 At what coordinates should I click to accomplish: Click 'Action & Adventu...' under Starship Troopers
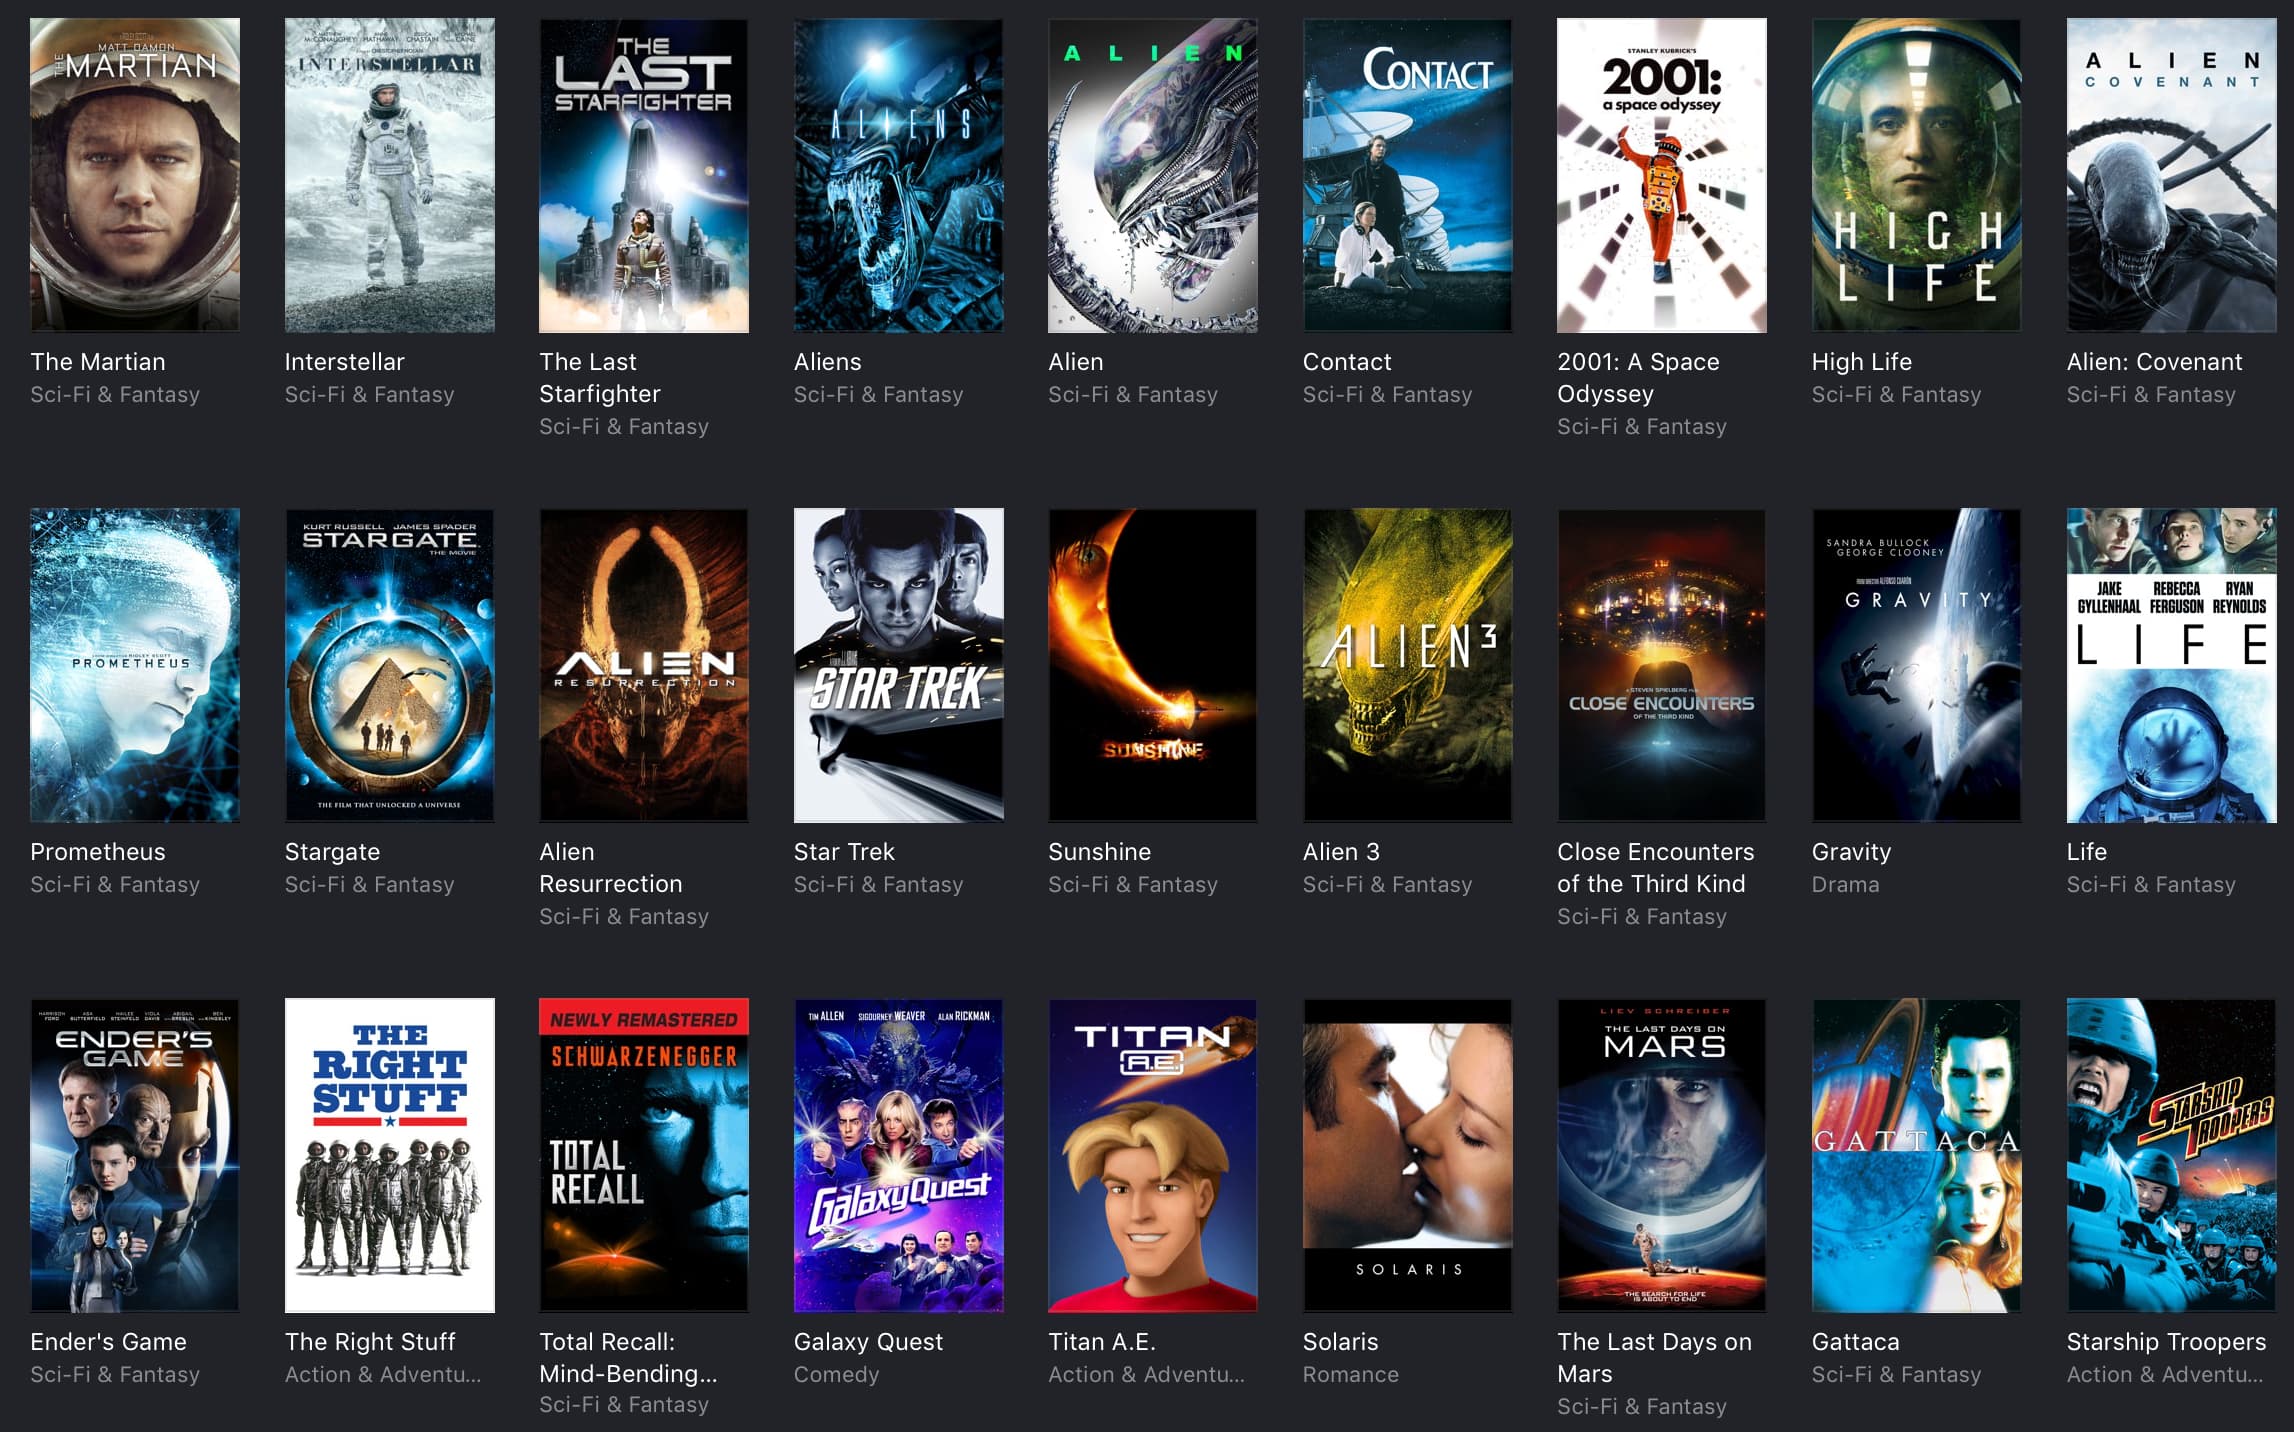point(2165,1375)
